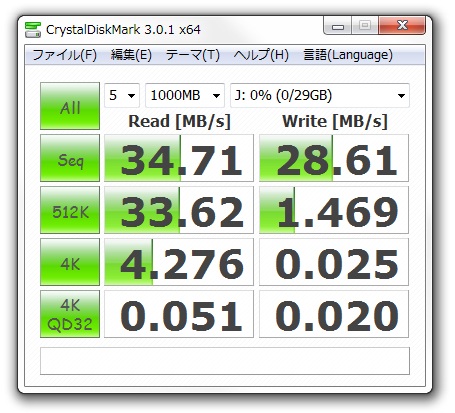Click the Seq write value 28.61

pos(334,158)
